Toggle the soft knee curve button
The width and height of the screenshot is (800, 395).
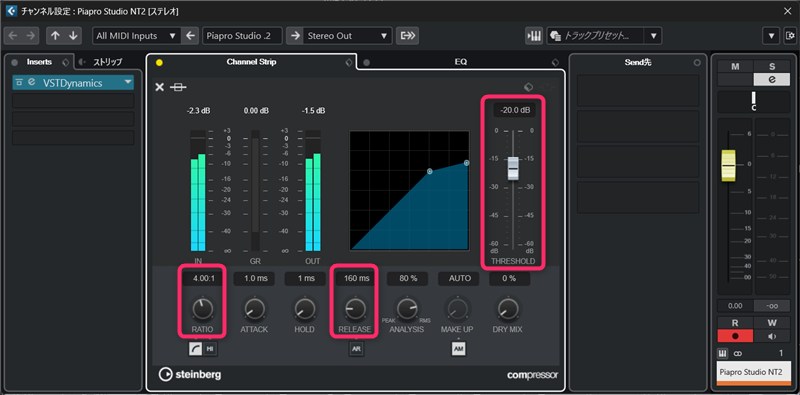[196, 349]
